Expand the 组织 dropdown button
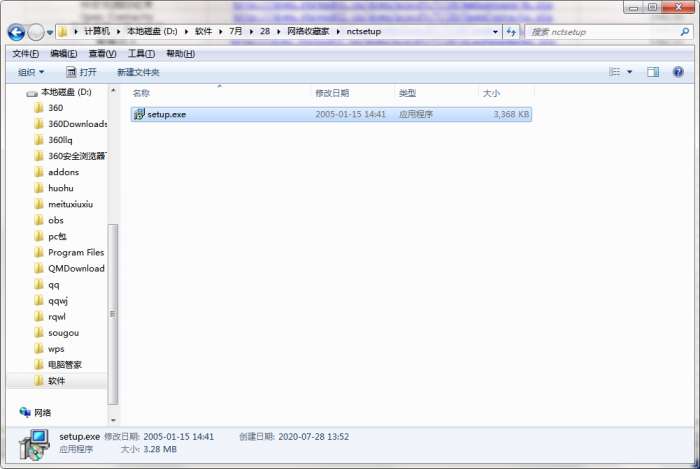This screenshot has height=469, width=700. (x=31, y=72)
